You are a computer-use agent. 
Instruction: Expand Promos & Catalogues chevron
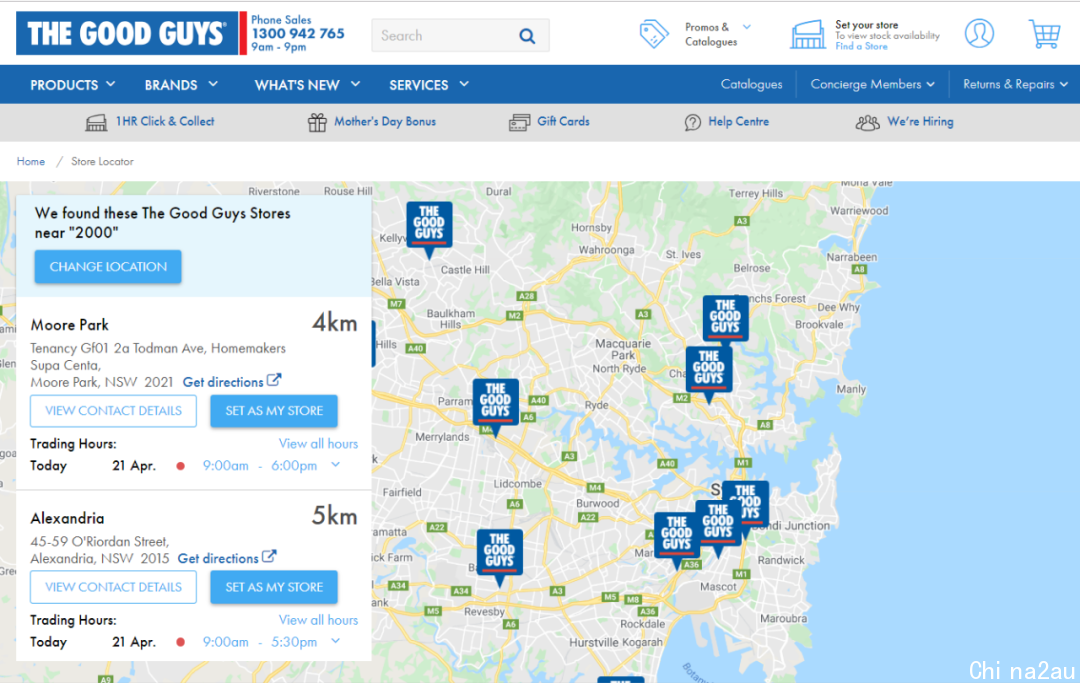747,27
